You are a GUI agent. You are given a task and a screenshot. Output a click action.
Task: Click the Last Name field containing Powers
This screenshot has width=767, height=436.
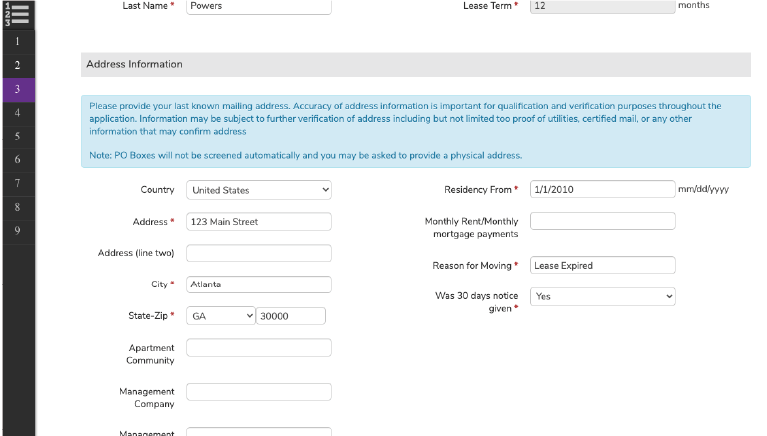[259, 7]
